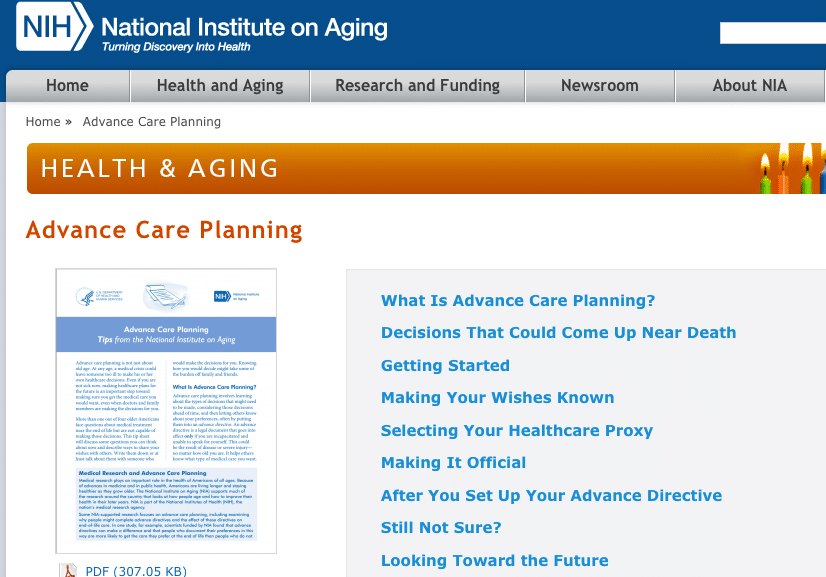Select the Research and Funding tab
The image size is (826, 577).
418,85
